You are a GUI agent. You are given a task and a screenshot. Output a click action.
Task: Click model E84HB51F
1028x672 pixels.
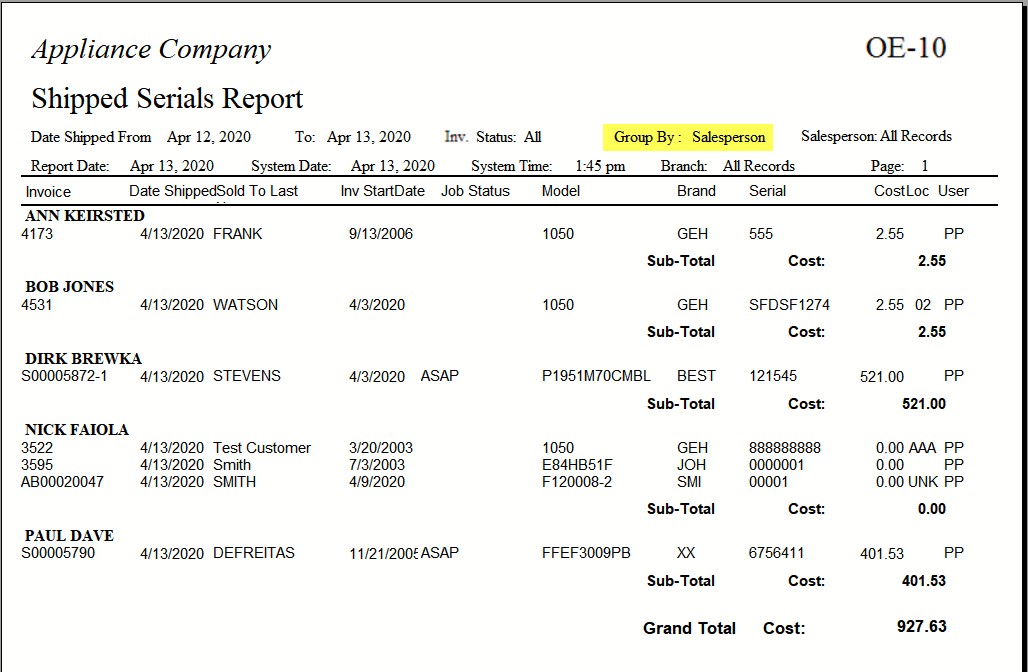point(577,465)
